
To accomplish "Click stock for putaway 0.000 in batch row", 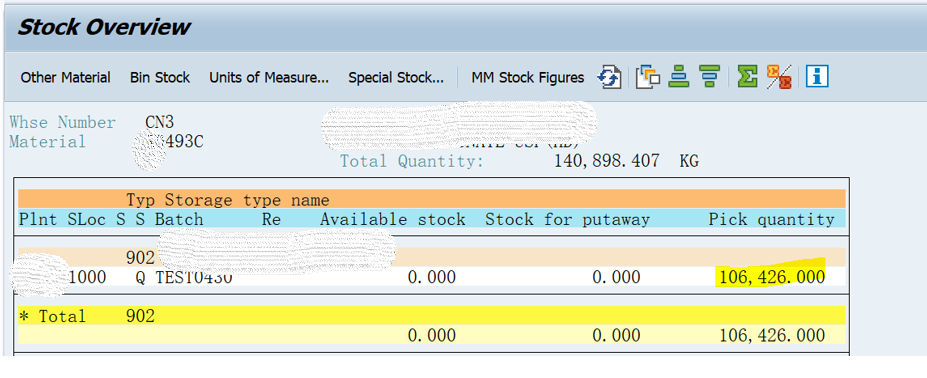I will tap(616, 277).
